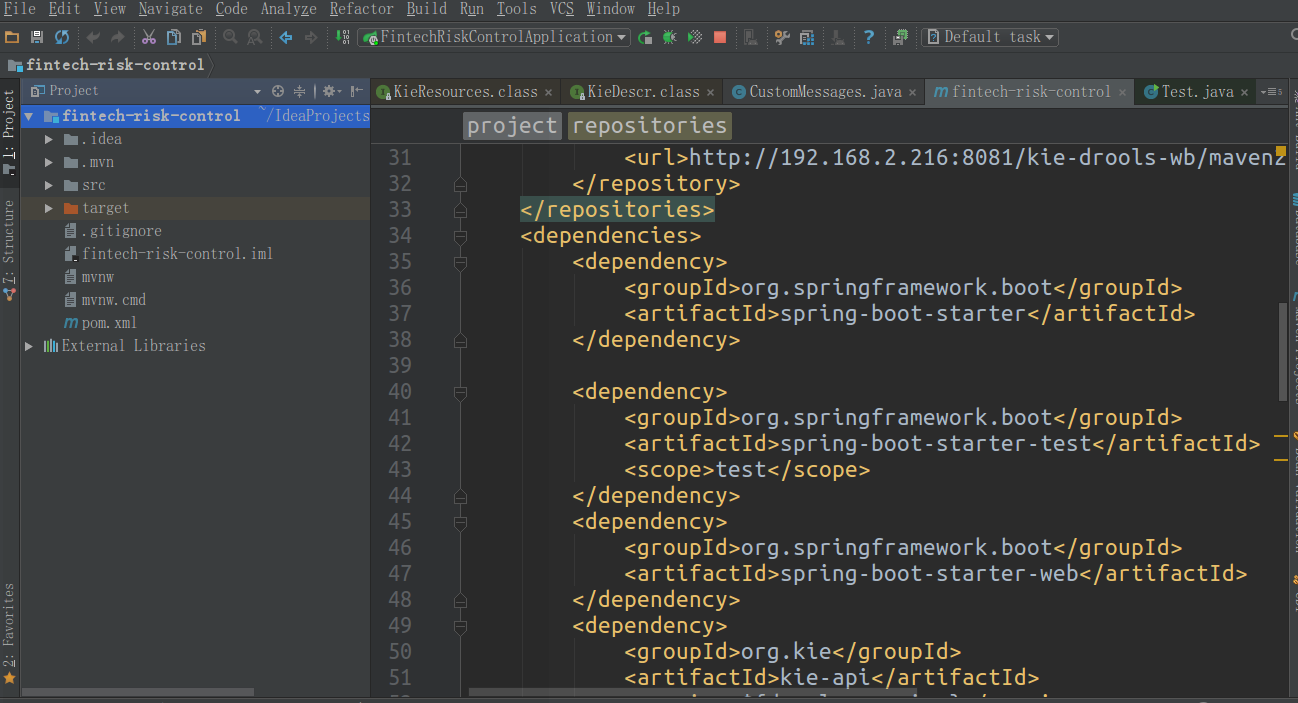The height and width of the screenshot is (703, 1298).
Task: Show the hidden editor tabs list
Action: pos(1271,91)
